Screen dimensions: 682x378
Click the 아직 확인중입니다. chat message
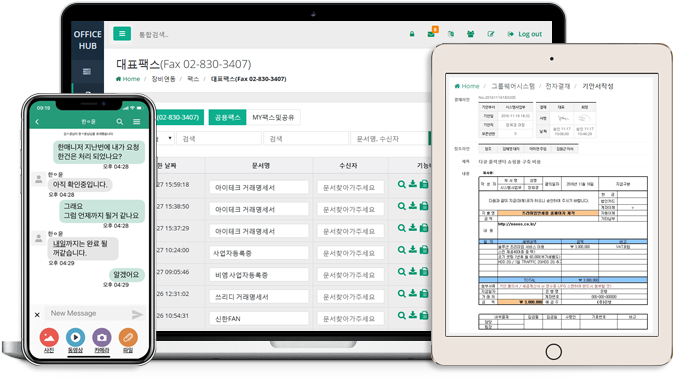click(x=80, y=184)
